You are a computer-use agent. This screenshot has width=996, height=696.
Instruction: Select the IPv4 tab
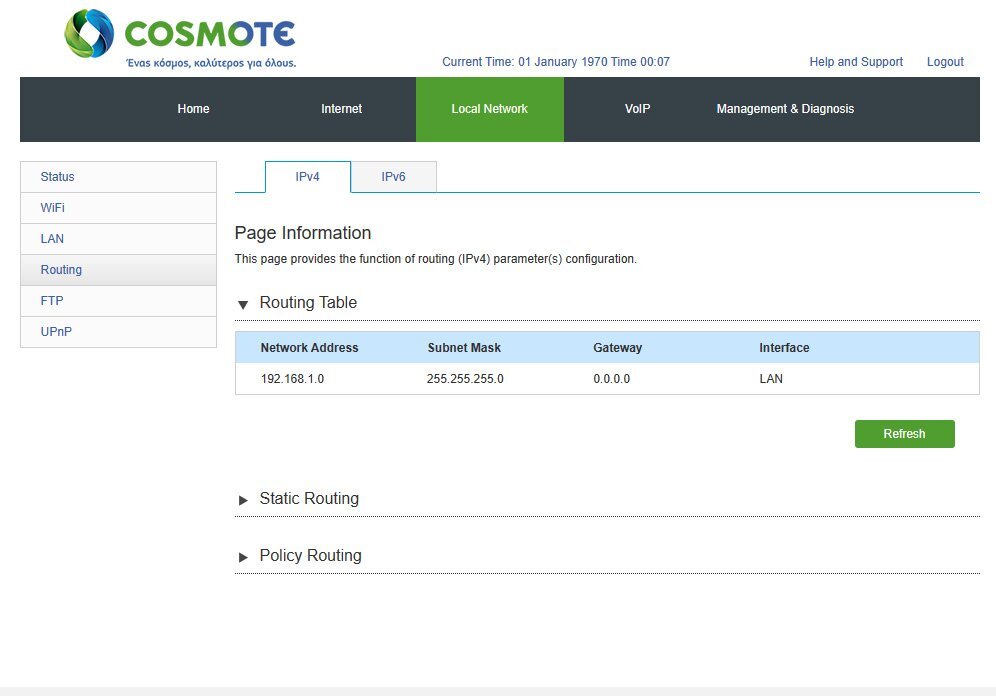coord(307,177)
